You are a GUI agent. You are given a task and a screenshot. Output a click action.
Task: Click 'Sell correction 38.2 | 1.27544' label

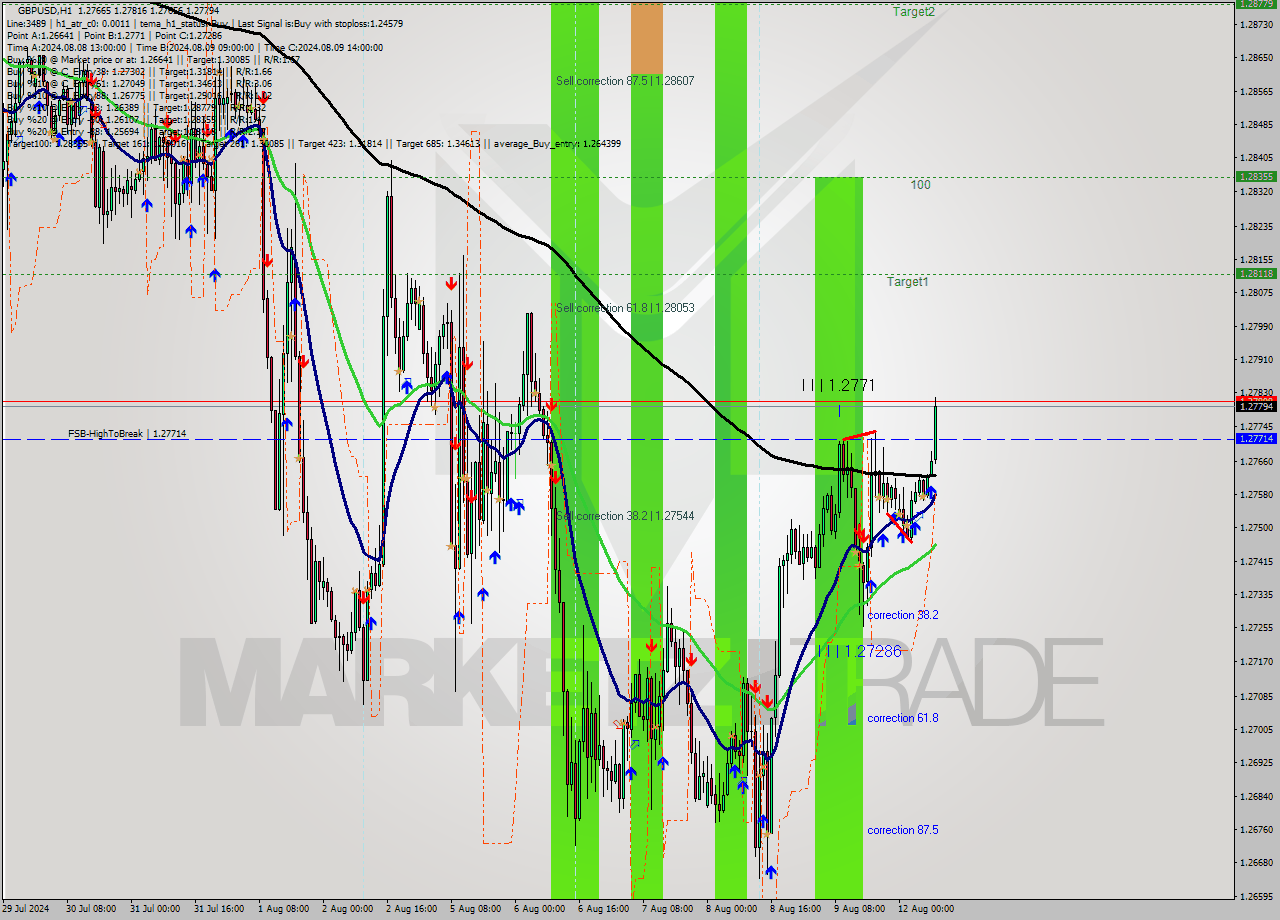point(625,516)
